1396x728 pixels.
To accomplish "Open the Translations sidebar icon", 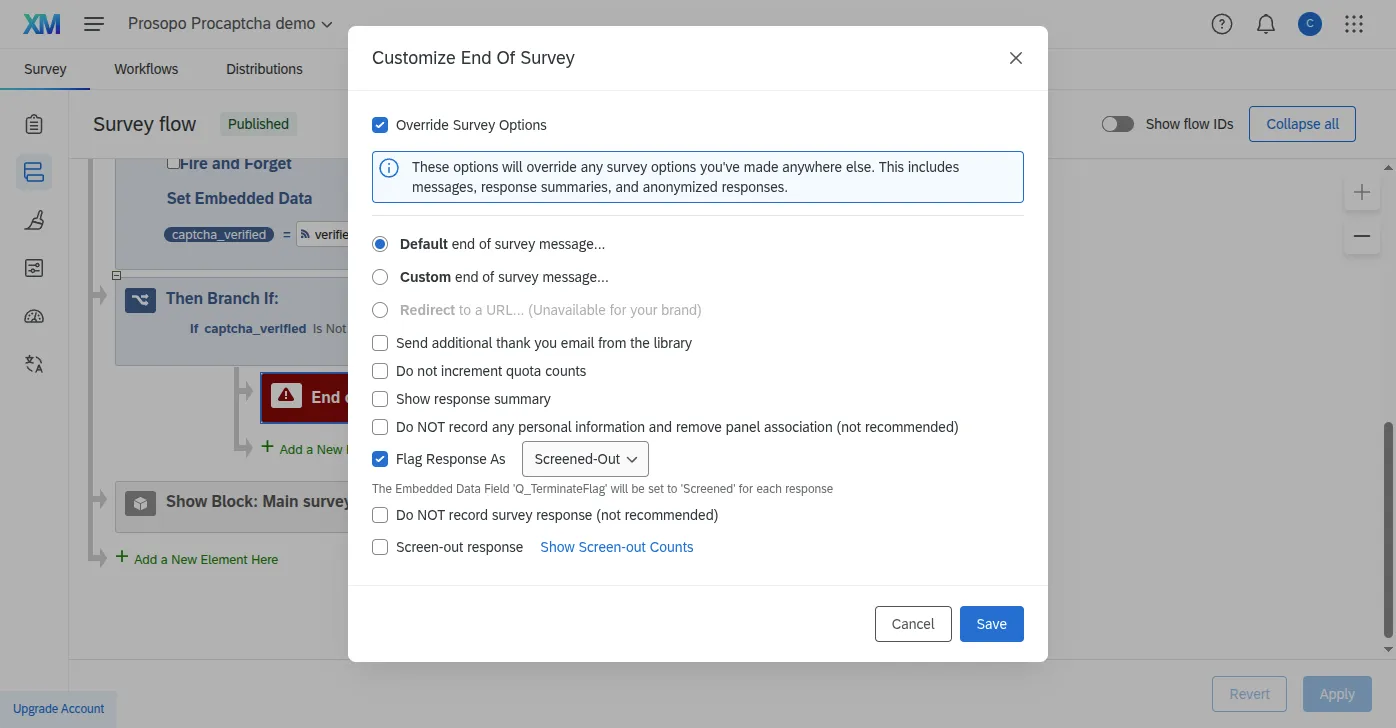I will (x=34, y=364).
